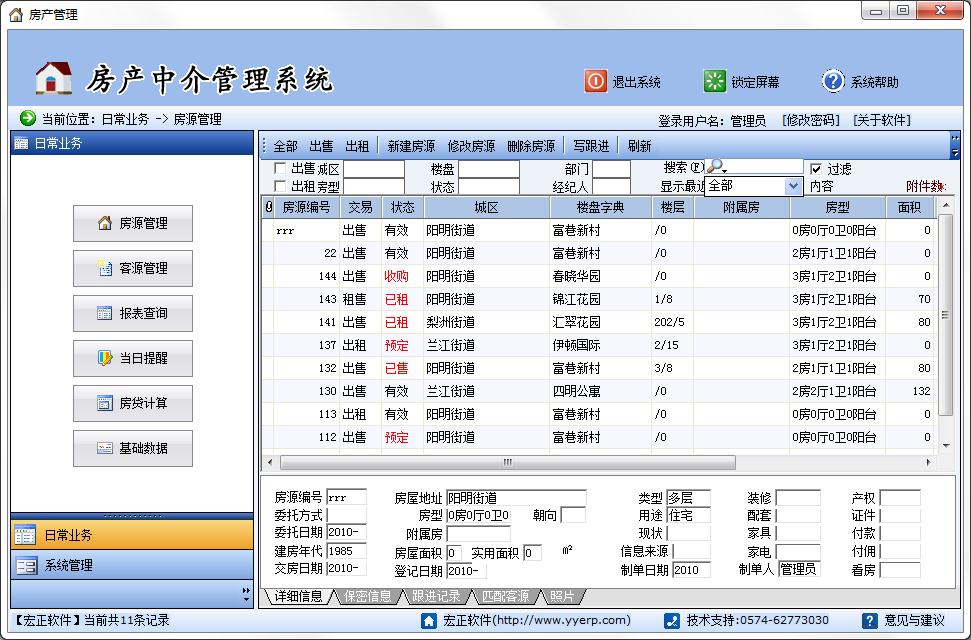Expand the 系统管理 sidebar section
This screenshot has height=640, width=971.
point(68,565)
